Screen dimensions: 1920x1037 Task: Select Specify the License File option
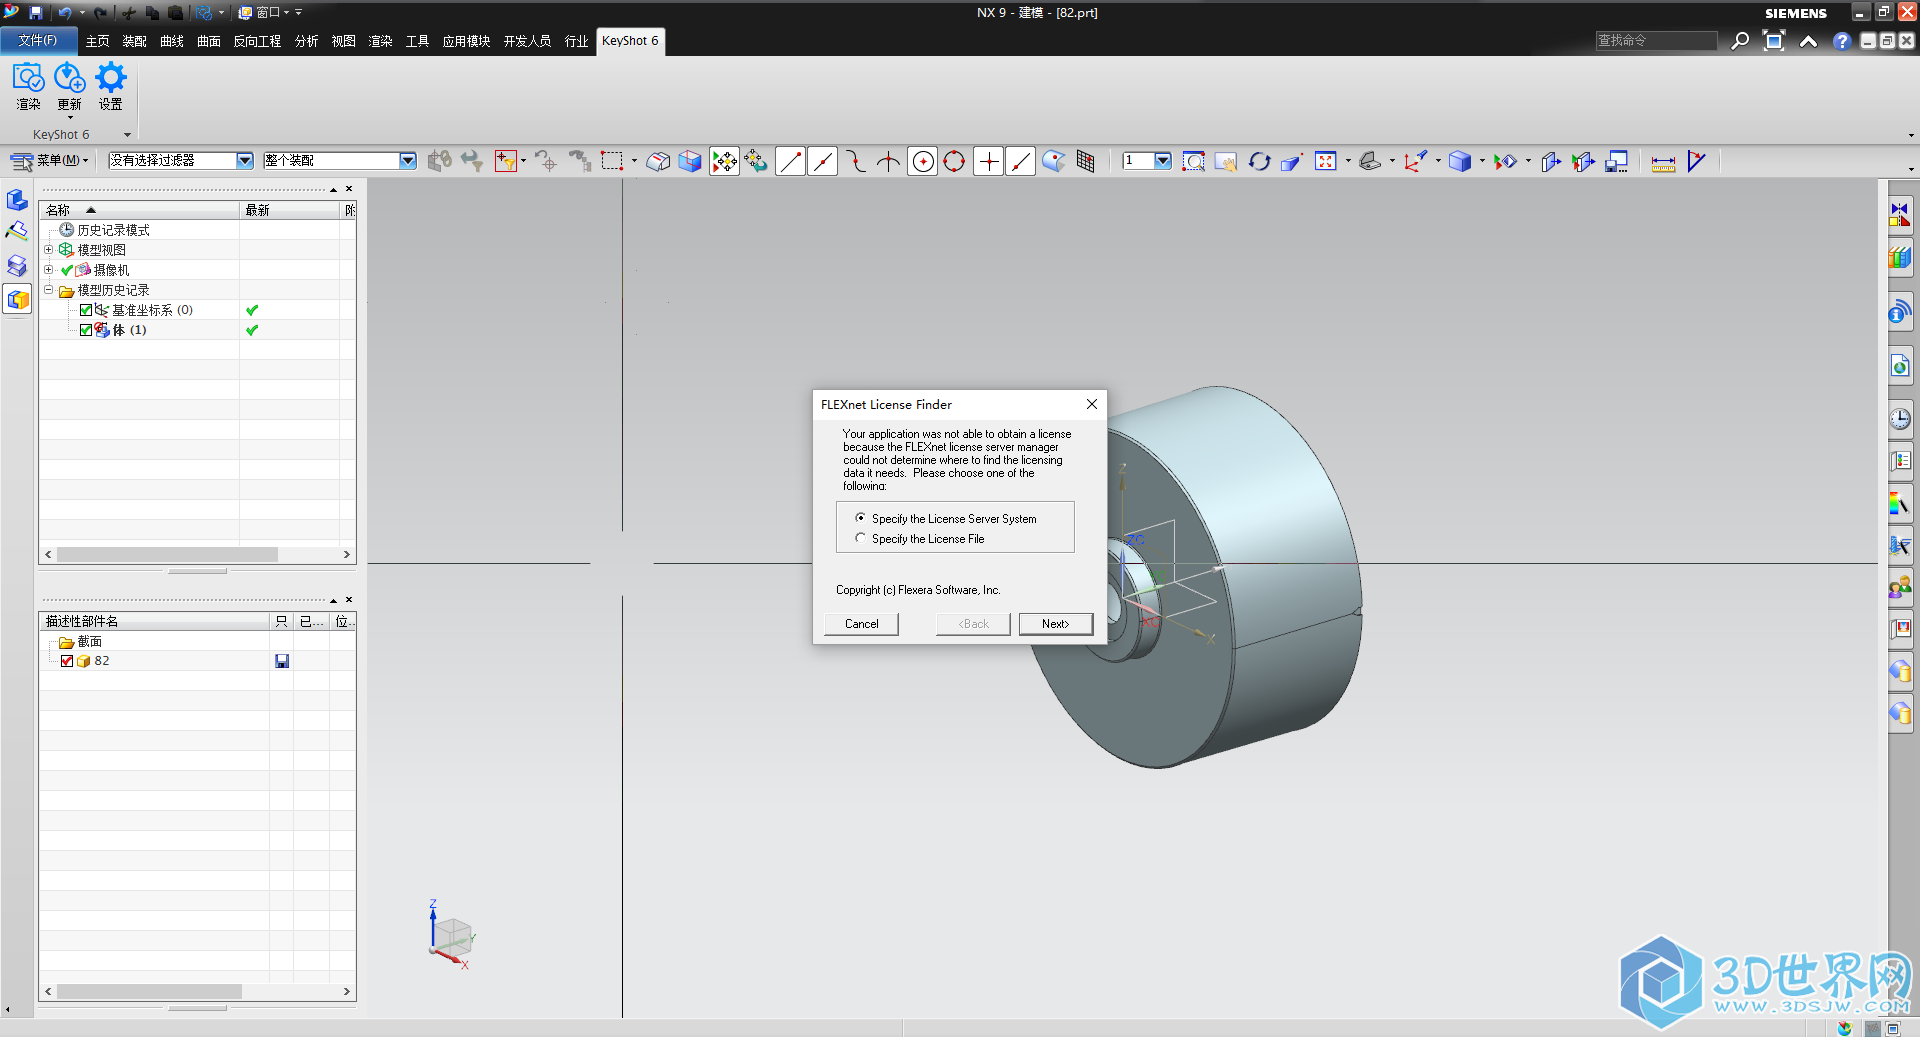pos(860,538)
